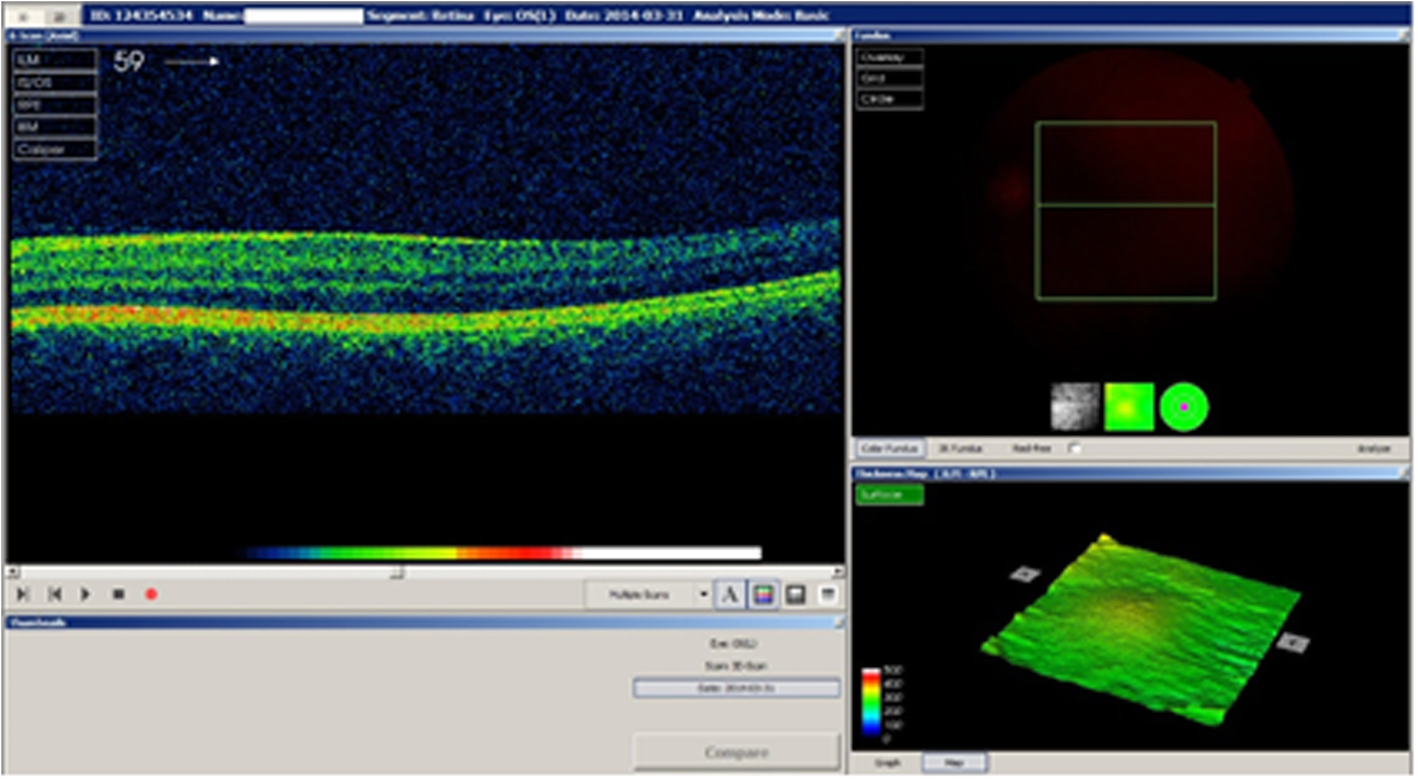Click the green scan area box on the fundus
Image resolution: width=1418 pixels, height=780 pixels.
pyautogui.click(x=1126, y=210)
